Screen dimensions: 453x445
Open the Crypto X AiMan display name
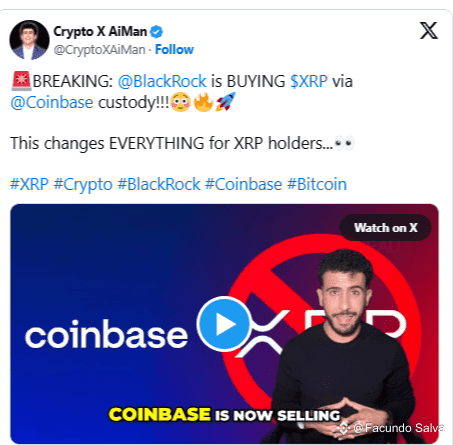tap(100, 32)
